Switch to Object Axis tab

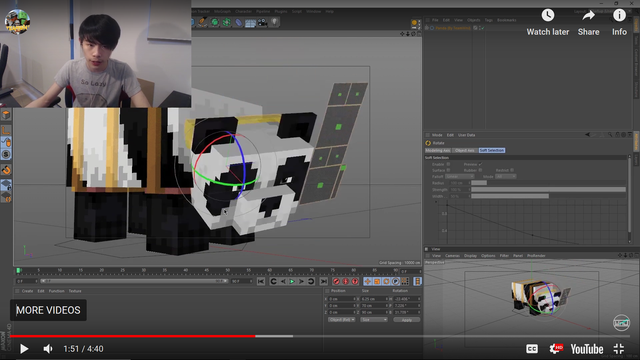(465, 150)
